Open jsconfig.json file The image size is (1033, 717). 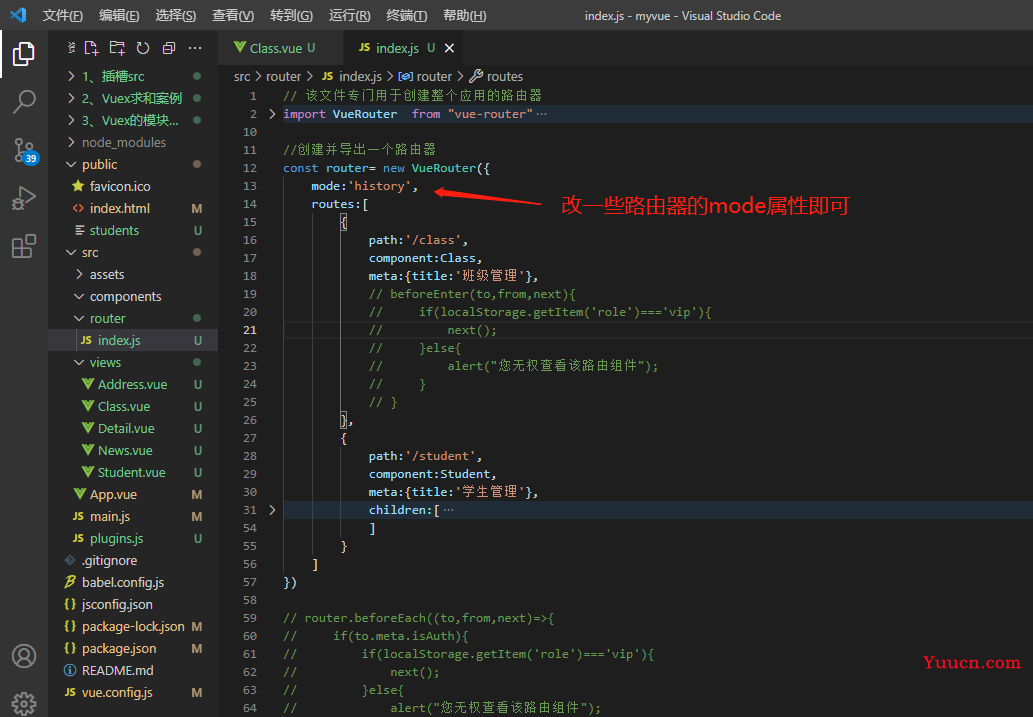coord(133,604)
